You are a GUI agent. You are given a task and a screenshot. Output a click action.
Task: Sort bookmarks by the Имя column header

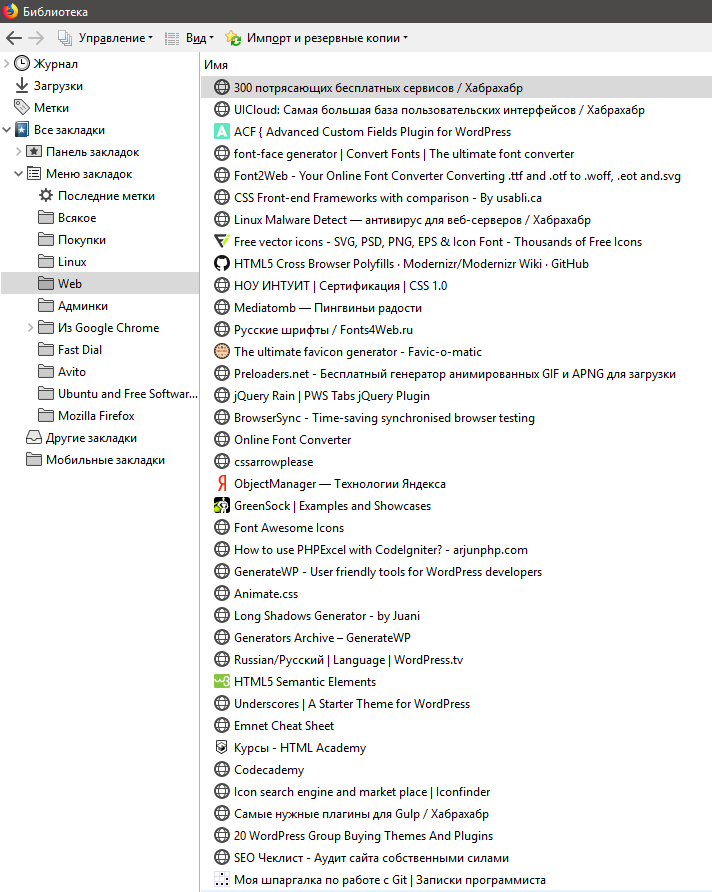(216, 64)
